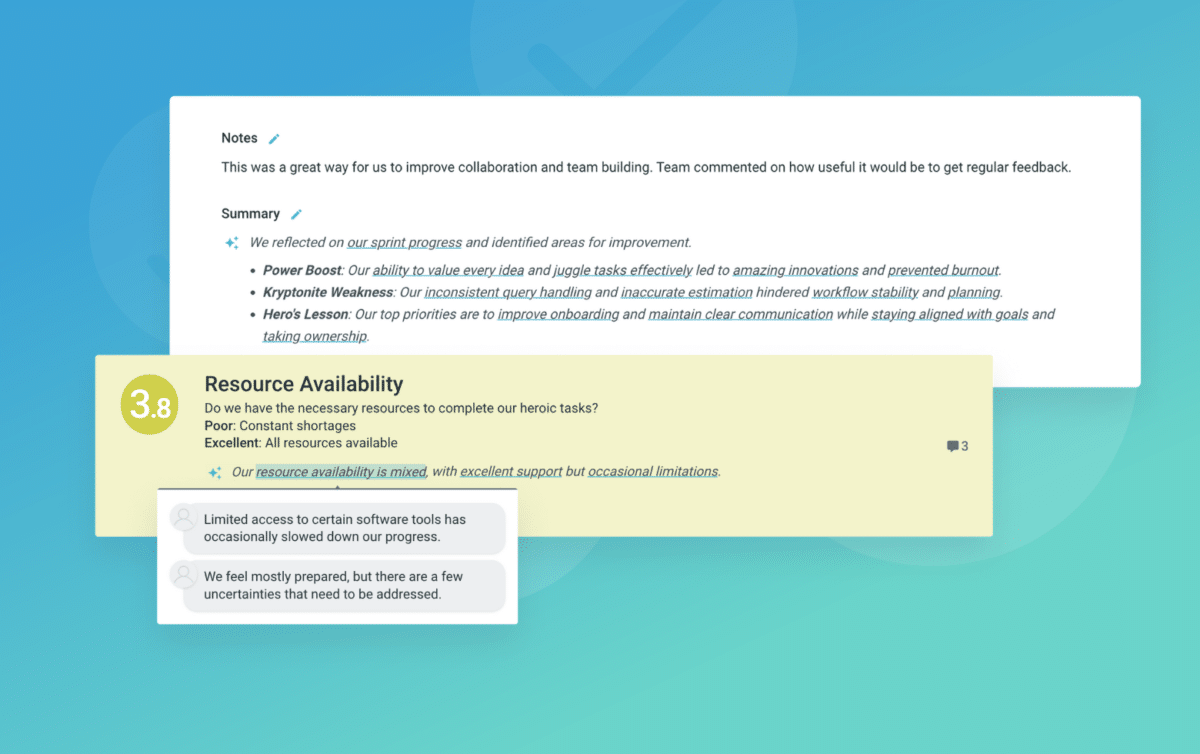Click the 'prevented burnout' link

click(943, 270)
